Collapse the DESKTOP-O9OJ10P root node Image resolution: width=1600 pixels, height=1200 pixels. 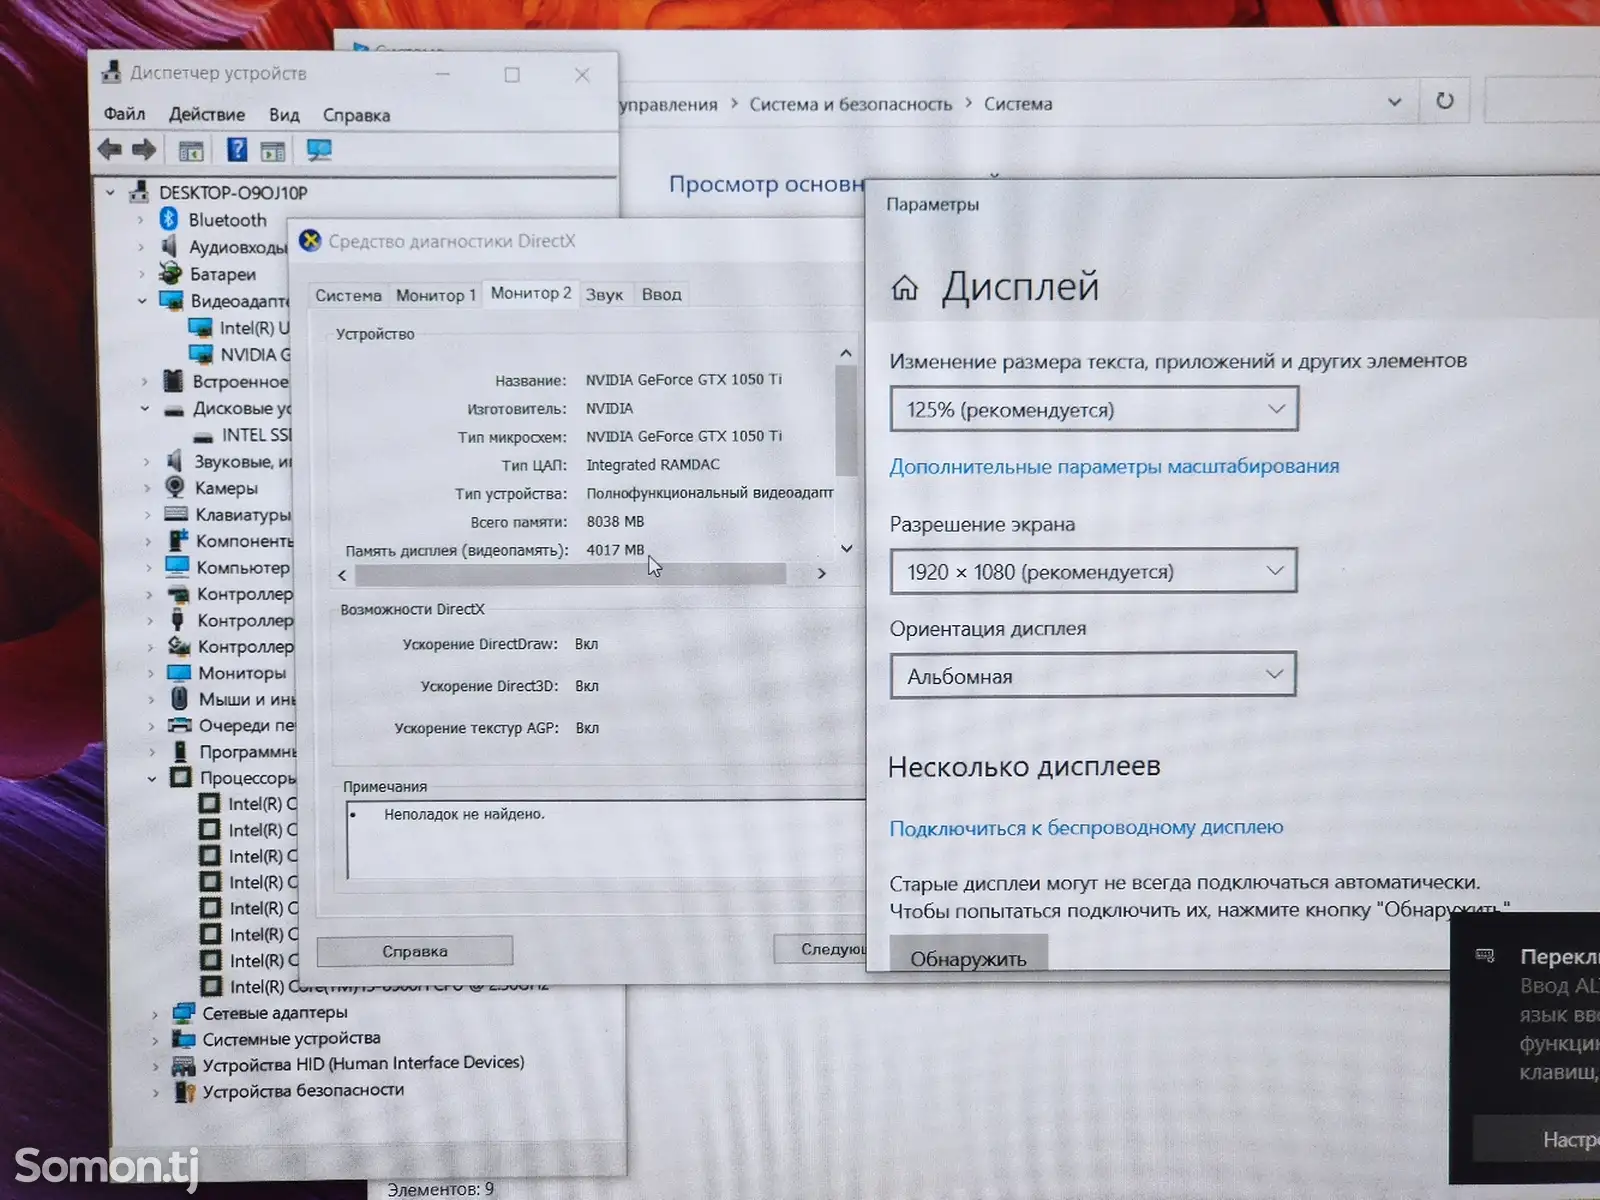(110, 192)
